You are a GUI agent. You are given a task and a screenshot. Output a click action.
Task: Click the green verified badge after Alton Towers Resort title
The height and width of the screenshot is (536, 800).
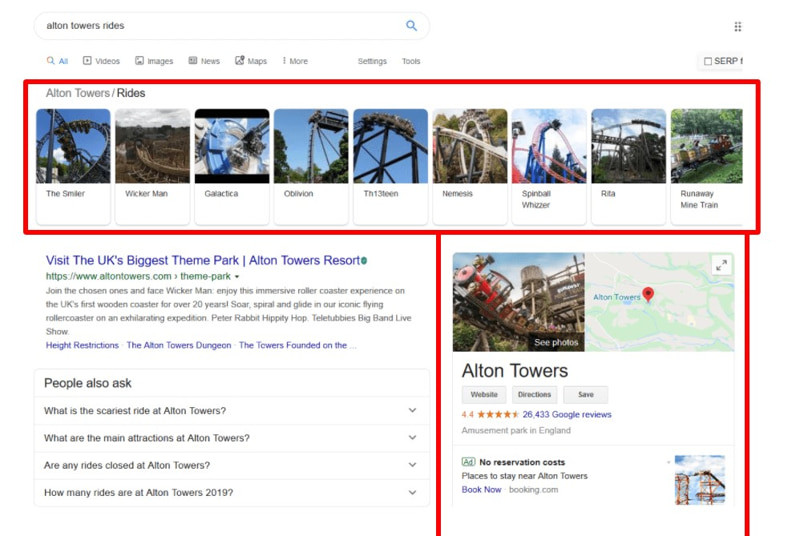[x=364, y=261]
